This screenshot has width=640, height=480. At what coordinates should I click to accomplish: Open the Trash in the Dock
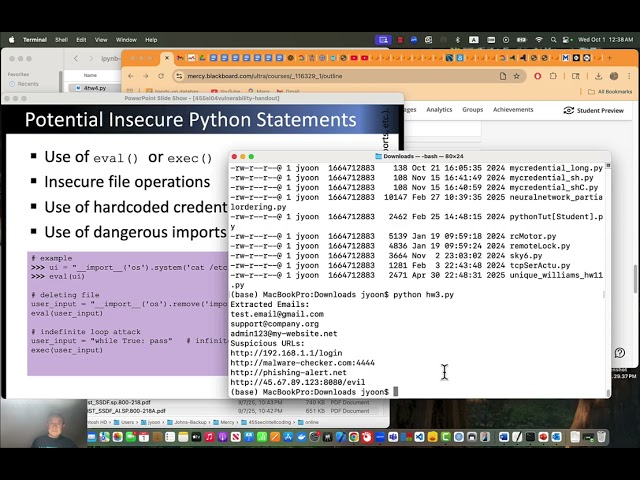point(601,437)
